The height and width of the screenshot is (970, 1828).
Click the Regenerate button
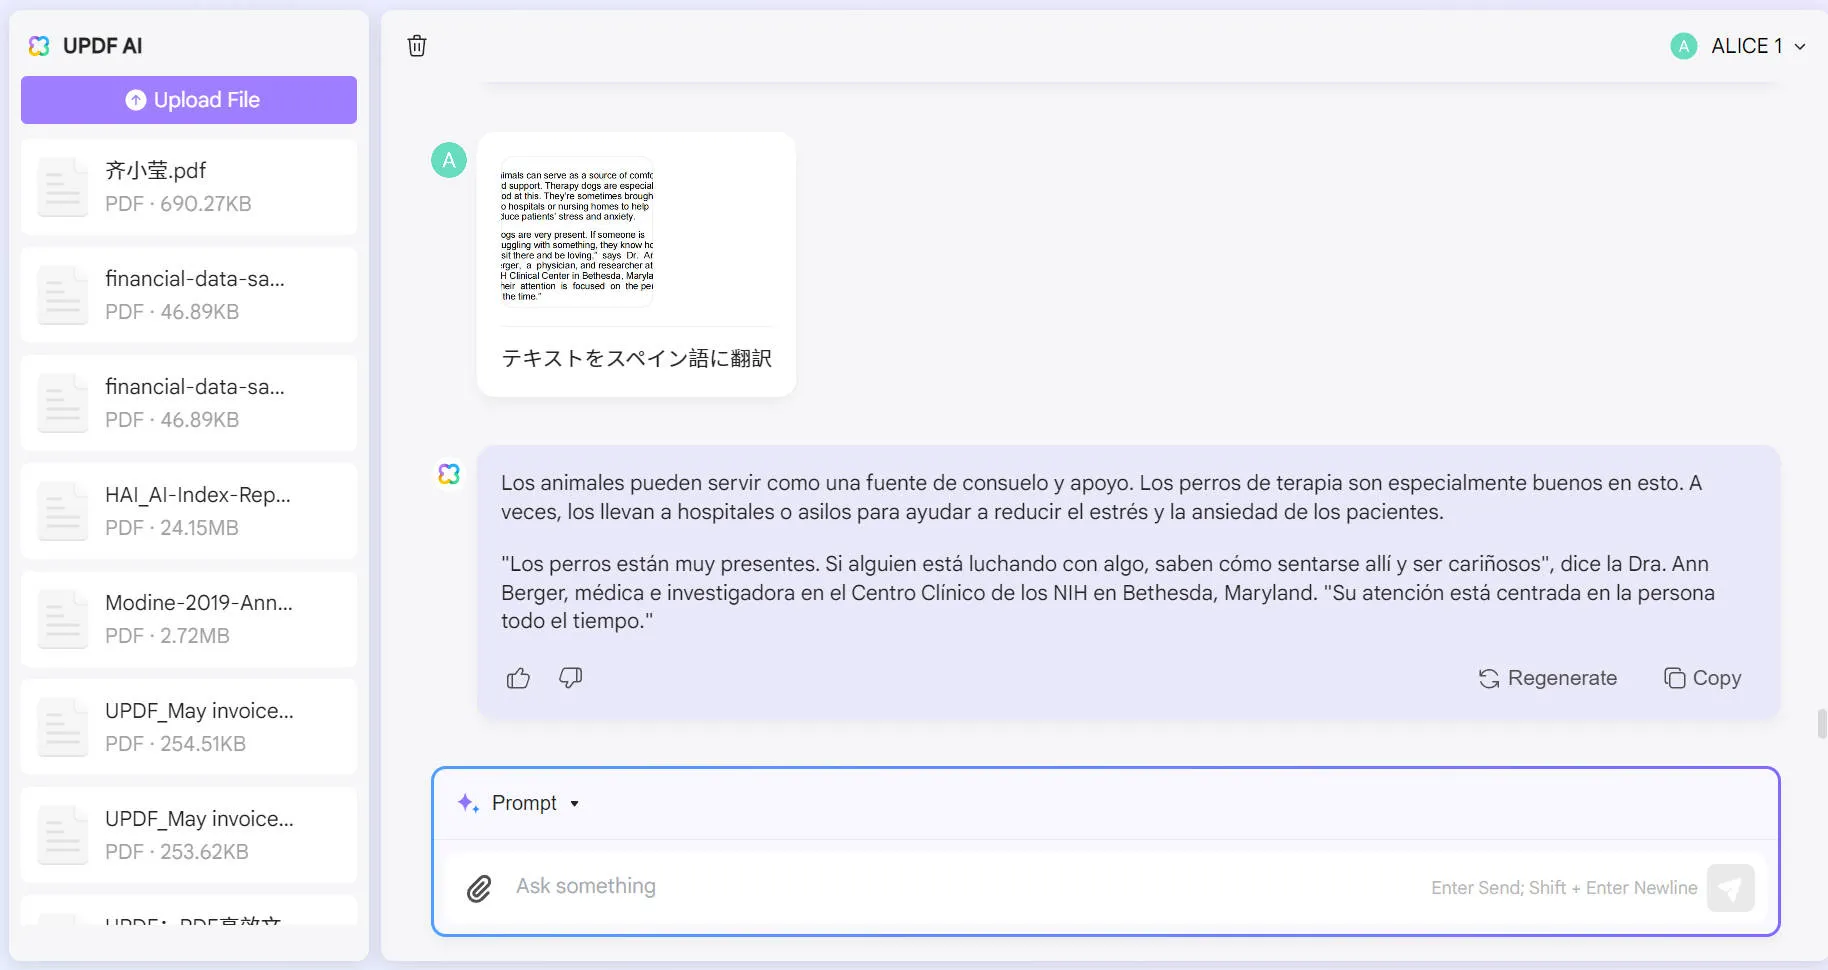point(1548,678)
